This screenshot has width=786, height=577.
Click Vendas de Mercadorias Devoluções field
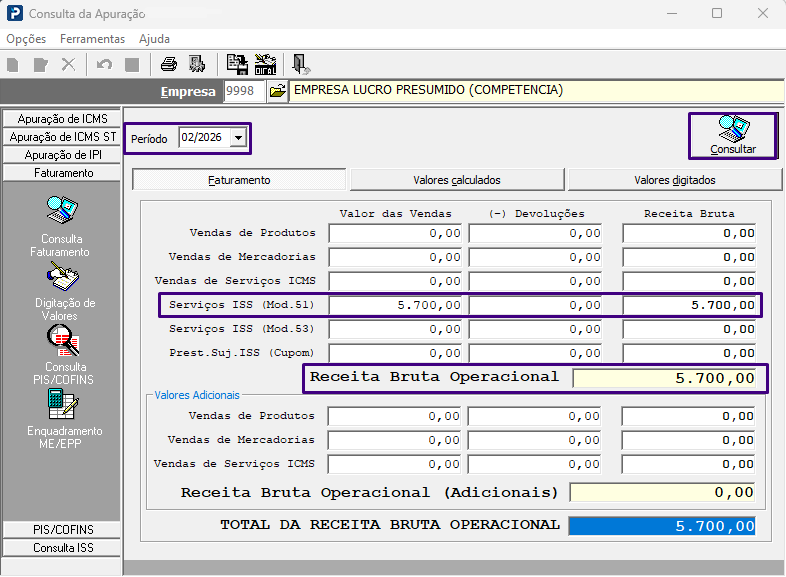pyautogui.click(x=535, y=257)
